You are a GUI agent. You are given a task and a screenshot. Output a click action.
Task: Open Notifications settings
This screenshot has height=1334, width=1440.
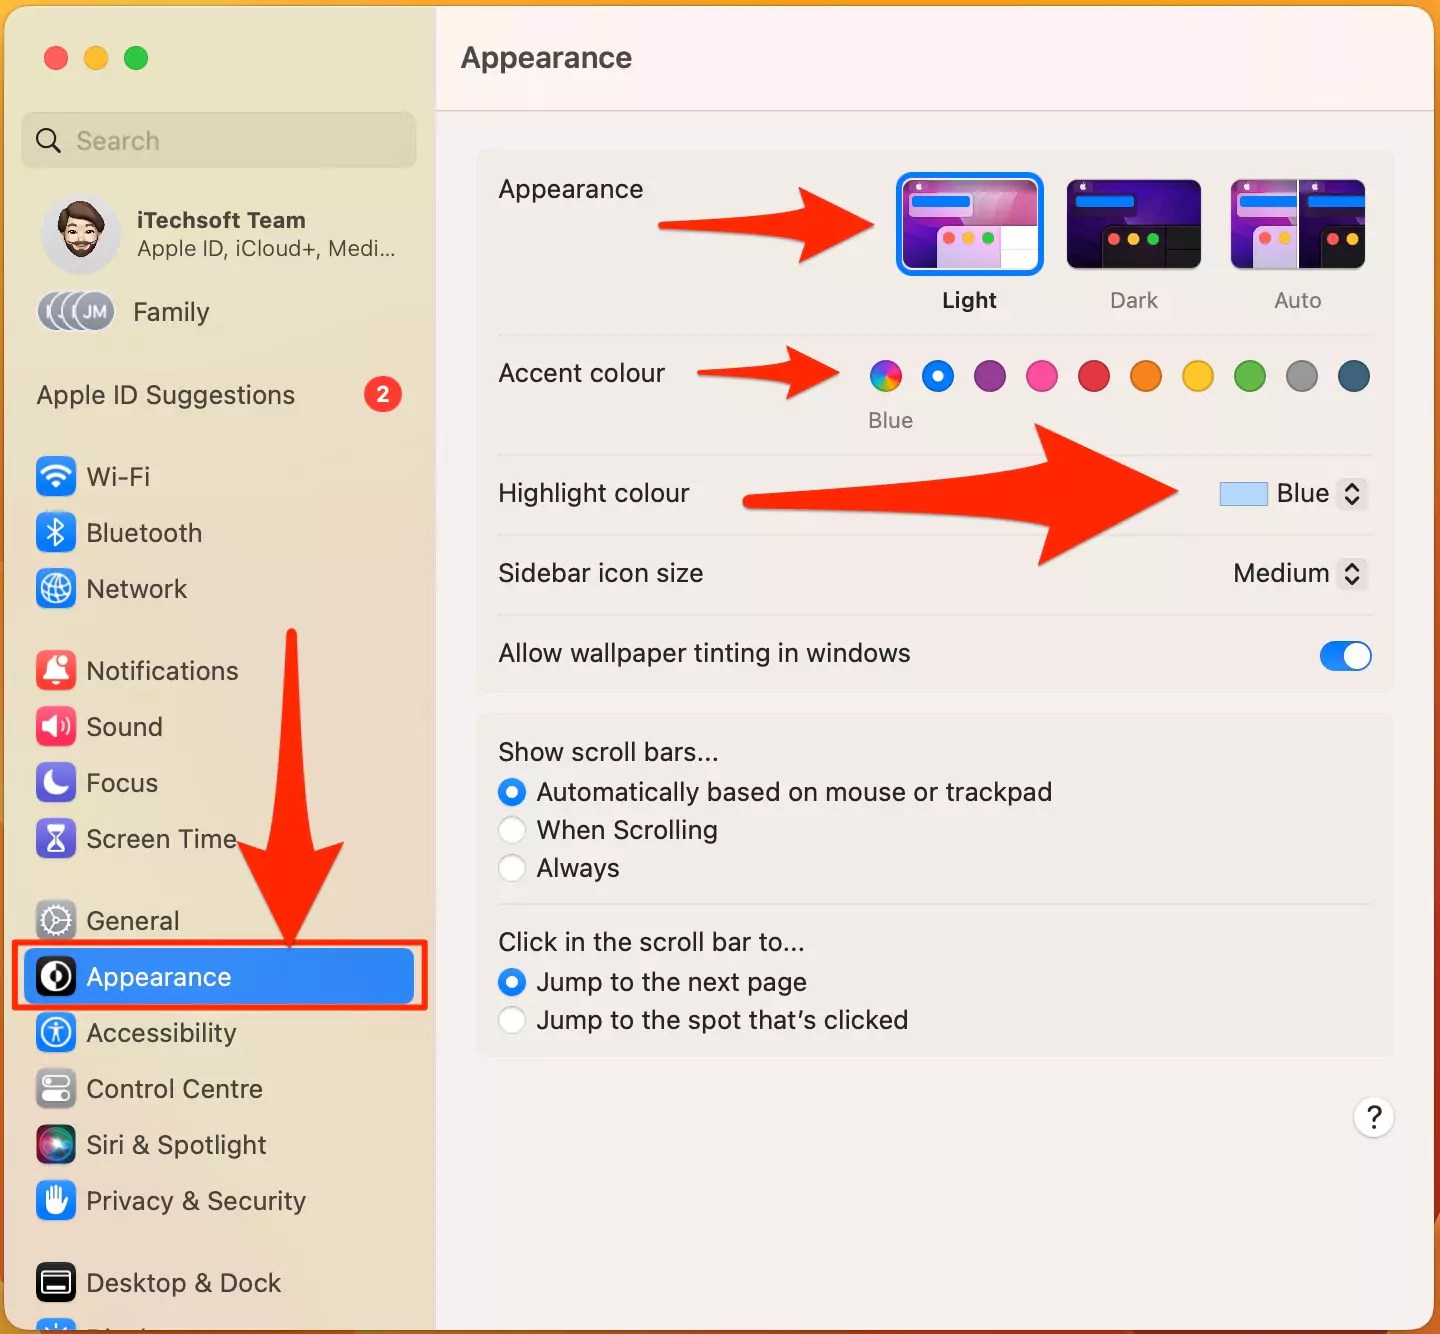tap(161, 670)
